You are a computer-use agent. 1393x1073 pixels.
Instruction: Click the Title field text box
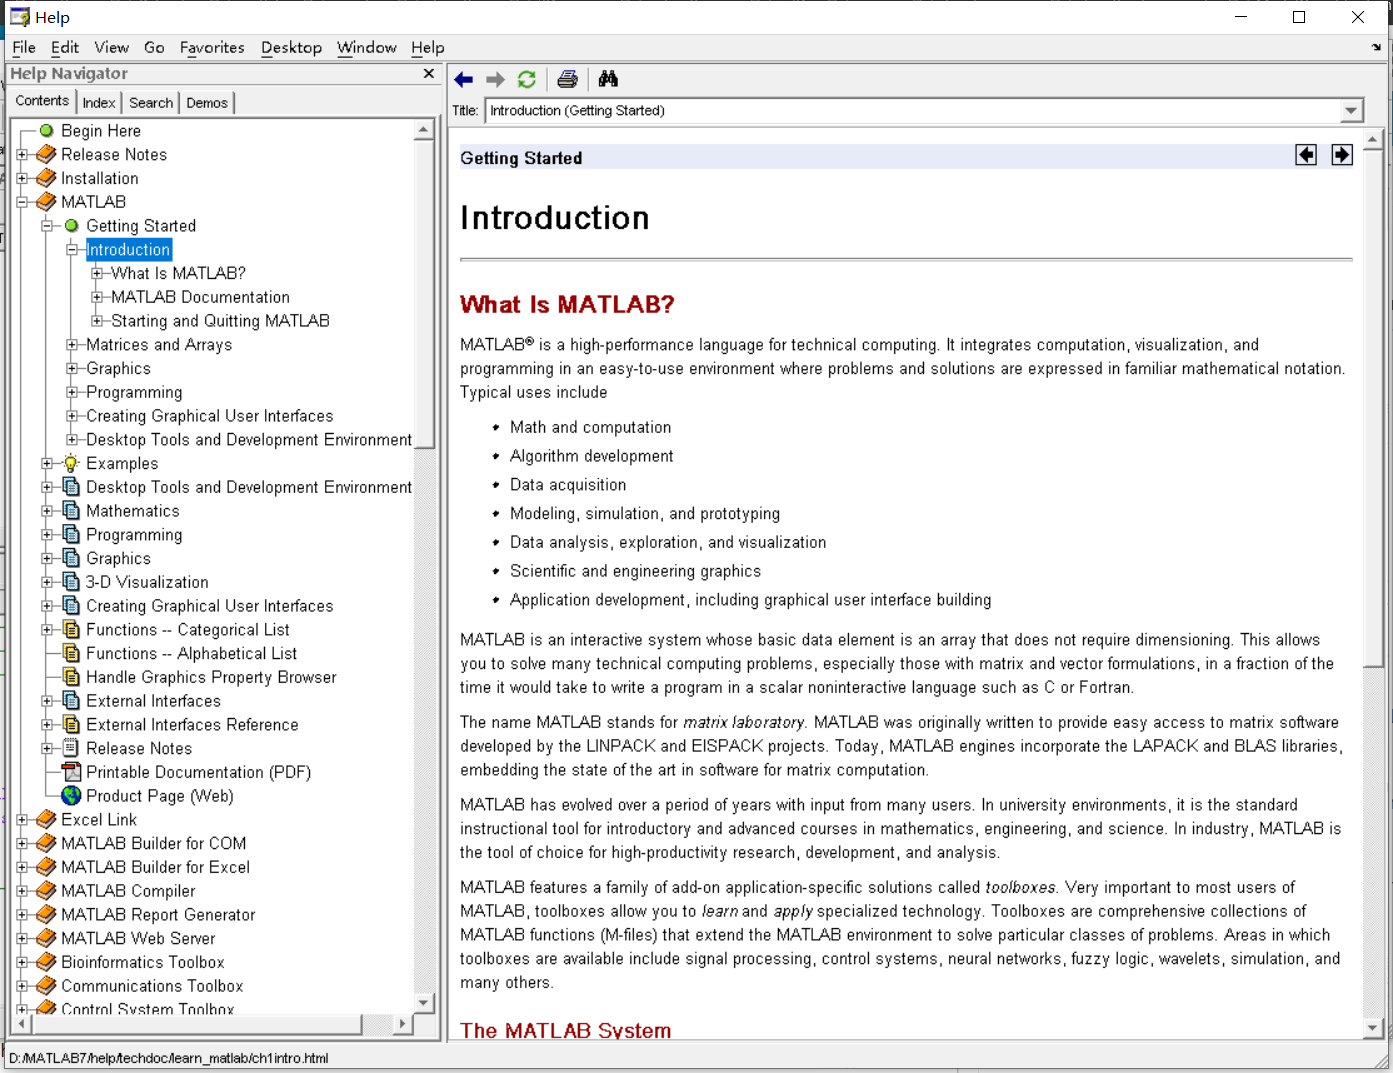tap(912, 111)
